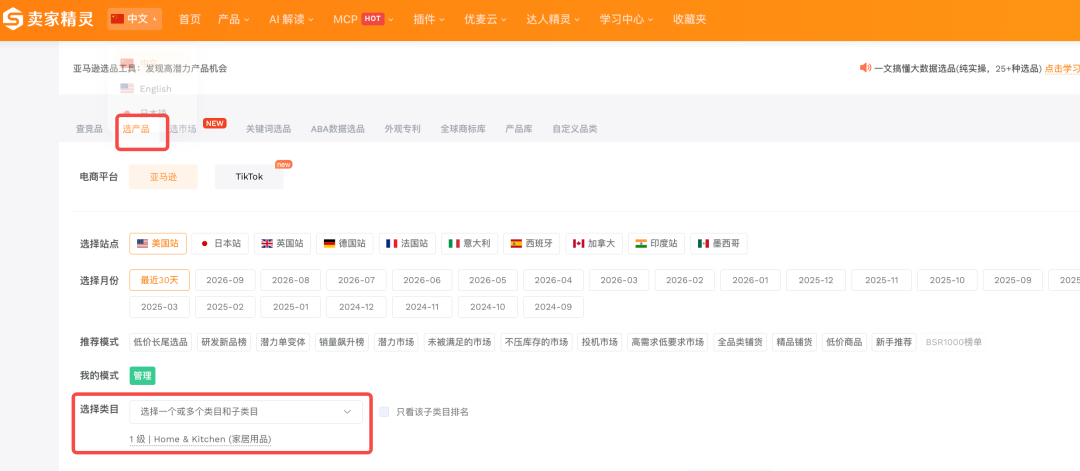
Task: Apply the 精品铺货 recommended mode
Action: (x=794, y=342)
